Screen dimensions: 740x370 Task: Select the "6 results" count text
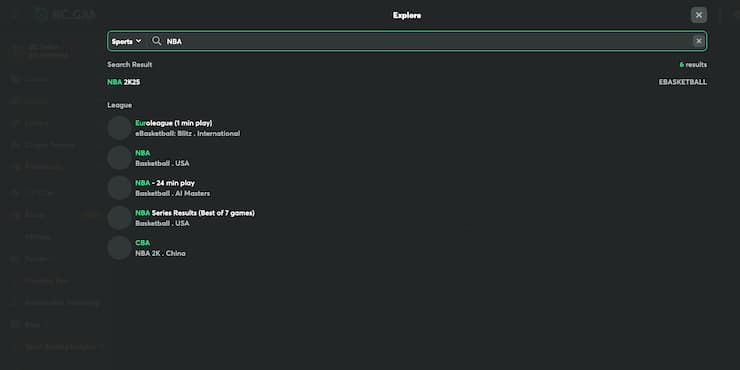click(693, 65)
